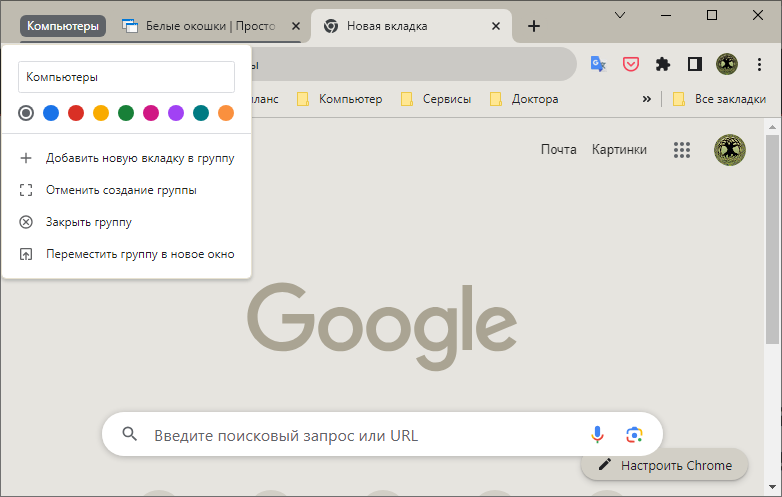Close the Белые окошки tab
This screenshot has height=497, width=782.
(x=296, y=26)
